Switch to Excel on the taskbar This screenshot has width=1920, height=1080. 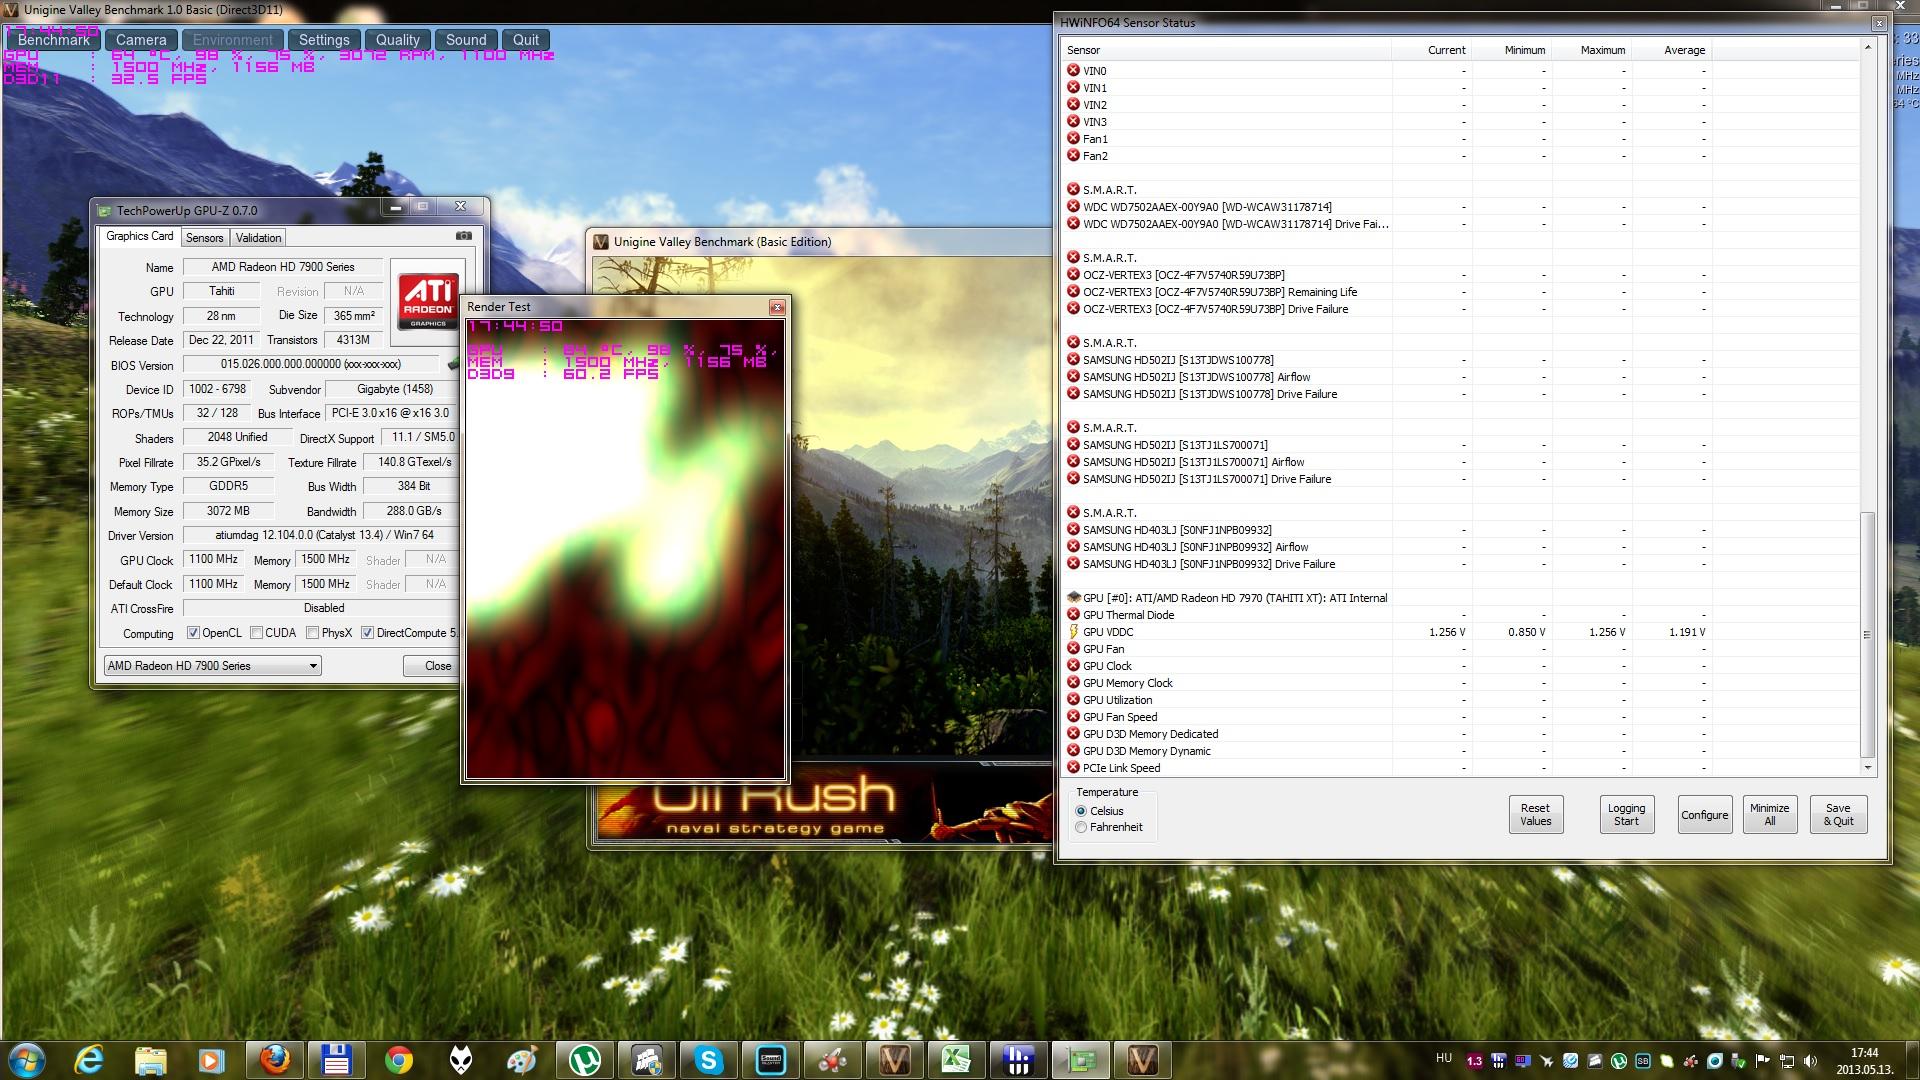tap(956, 1059)
